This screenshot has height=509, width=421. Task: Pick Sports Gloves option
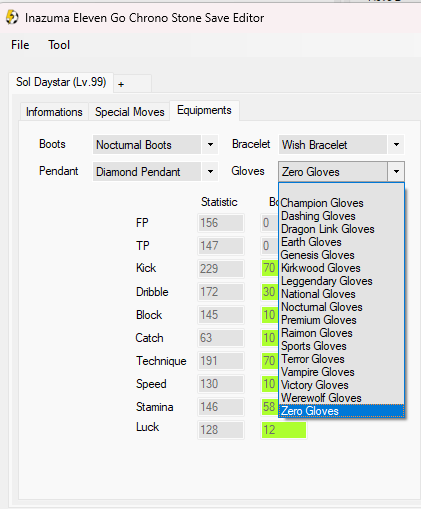click(341, 346)
